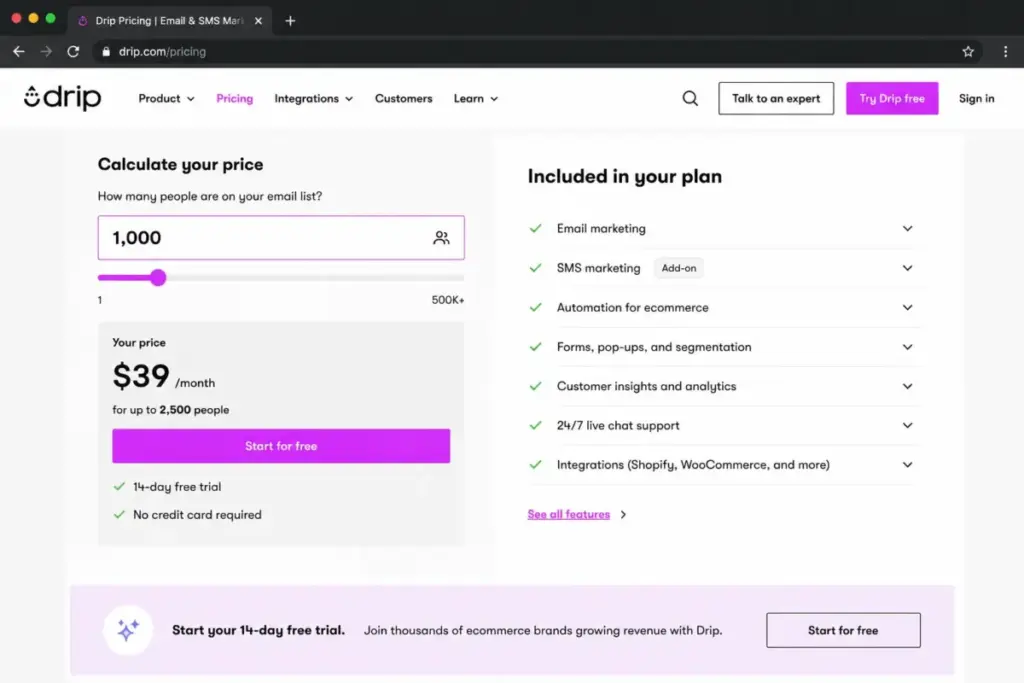Go to the Pricing page link
This screenshot has height=683, width=1024.
pyautogui.click(x=234, y=99)
